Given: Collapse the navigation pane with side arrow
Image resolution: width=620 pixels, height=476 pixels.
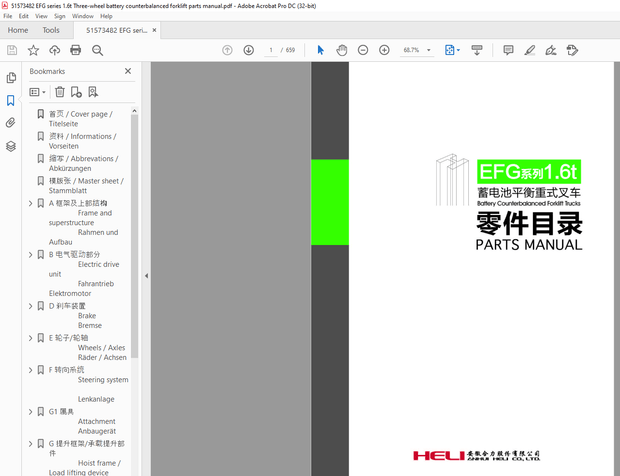Looking at the screenshot, I should pyautogui.click(x=146, y=276).
